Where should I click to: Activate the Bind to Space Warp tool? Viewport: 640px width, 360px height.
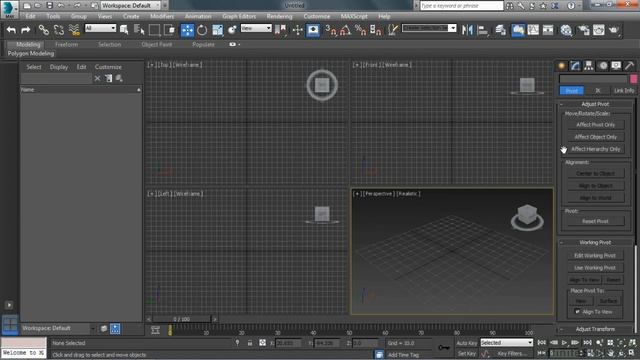click(x=74, y=30)
